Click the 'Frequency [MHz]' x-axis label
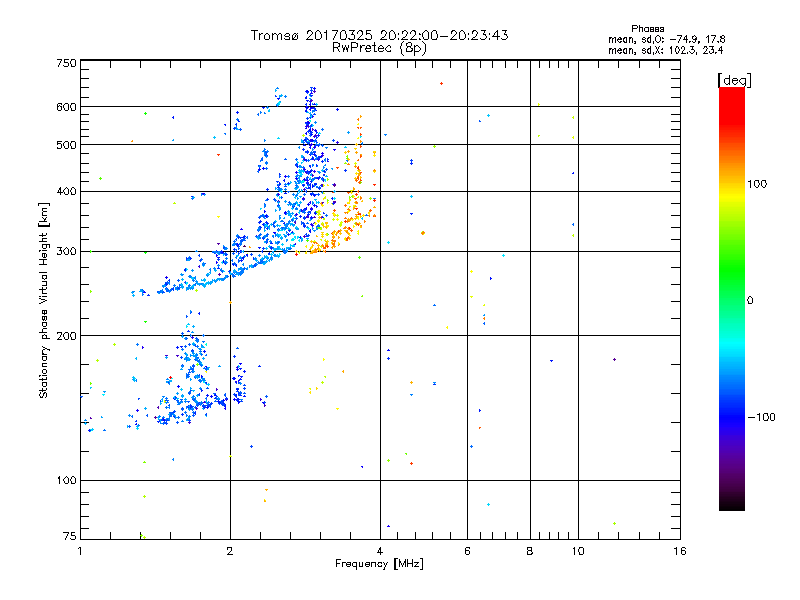 (x=379, y=564)
